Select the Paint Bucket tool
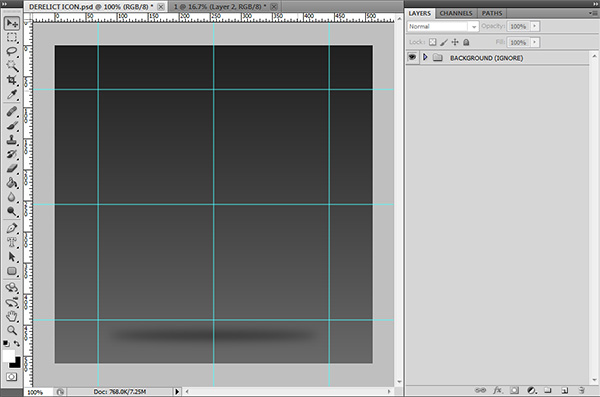The height and width of the screenshot is (397, 600). tap(12, 183)
